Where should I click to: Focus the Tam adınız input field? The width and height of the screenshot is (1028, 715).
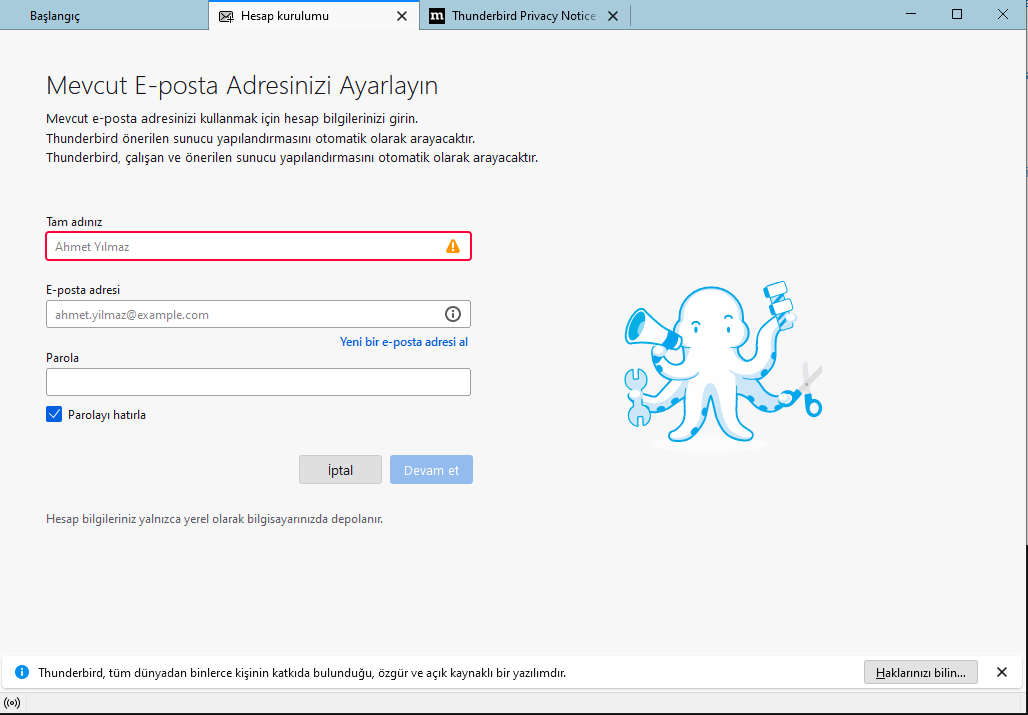pos(258,246)
